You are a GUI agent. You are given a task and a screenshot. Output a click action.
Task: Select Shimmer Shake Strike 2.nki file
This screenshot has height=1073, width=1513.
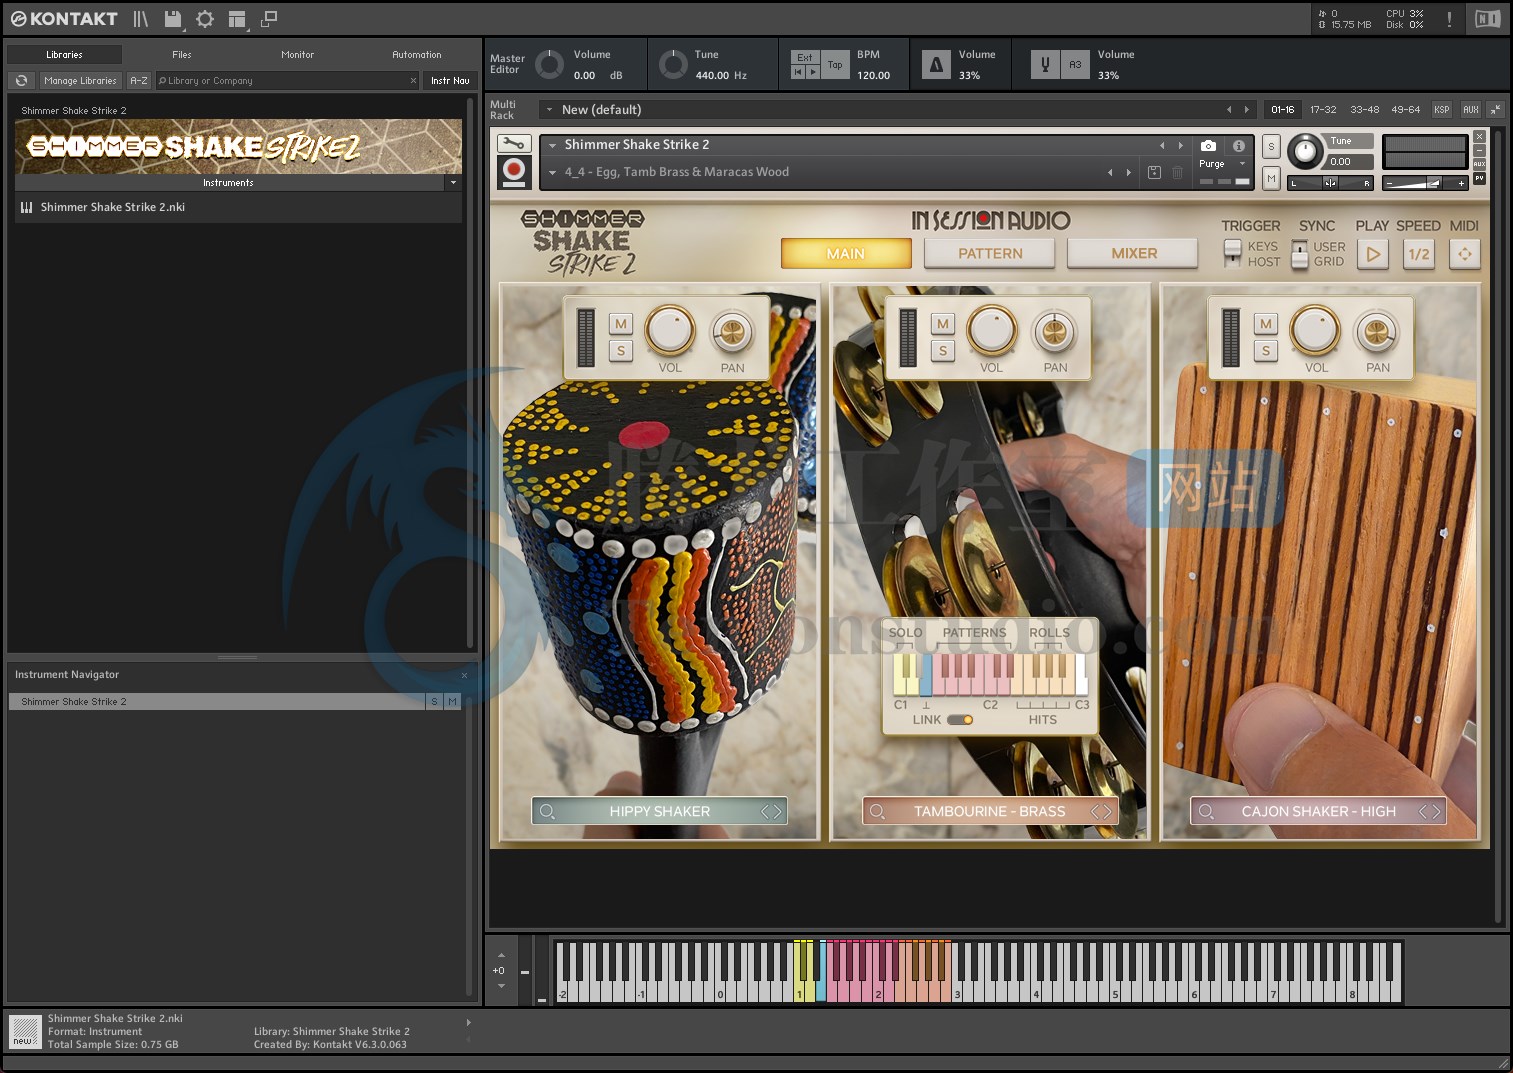[x=238, y=208]
